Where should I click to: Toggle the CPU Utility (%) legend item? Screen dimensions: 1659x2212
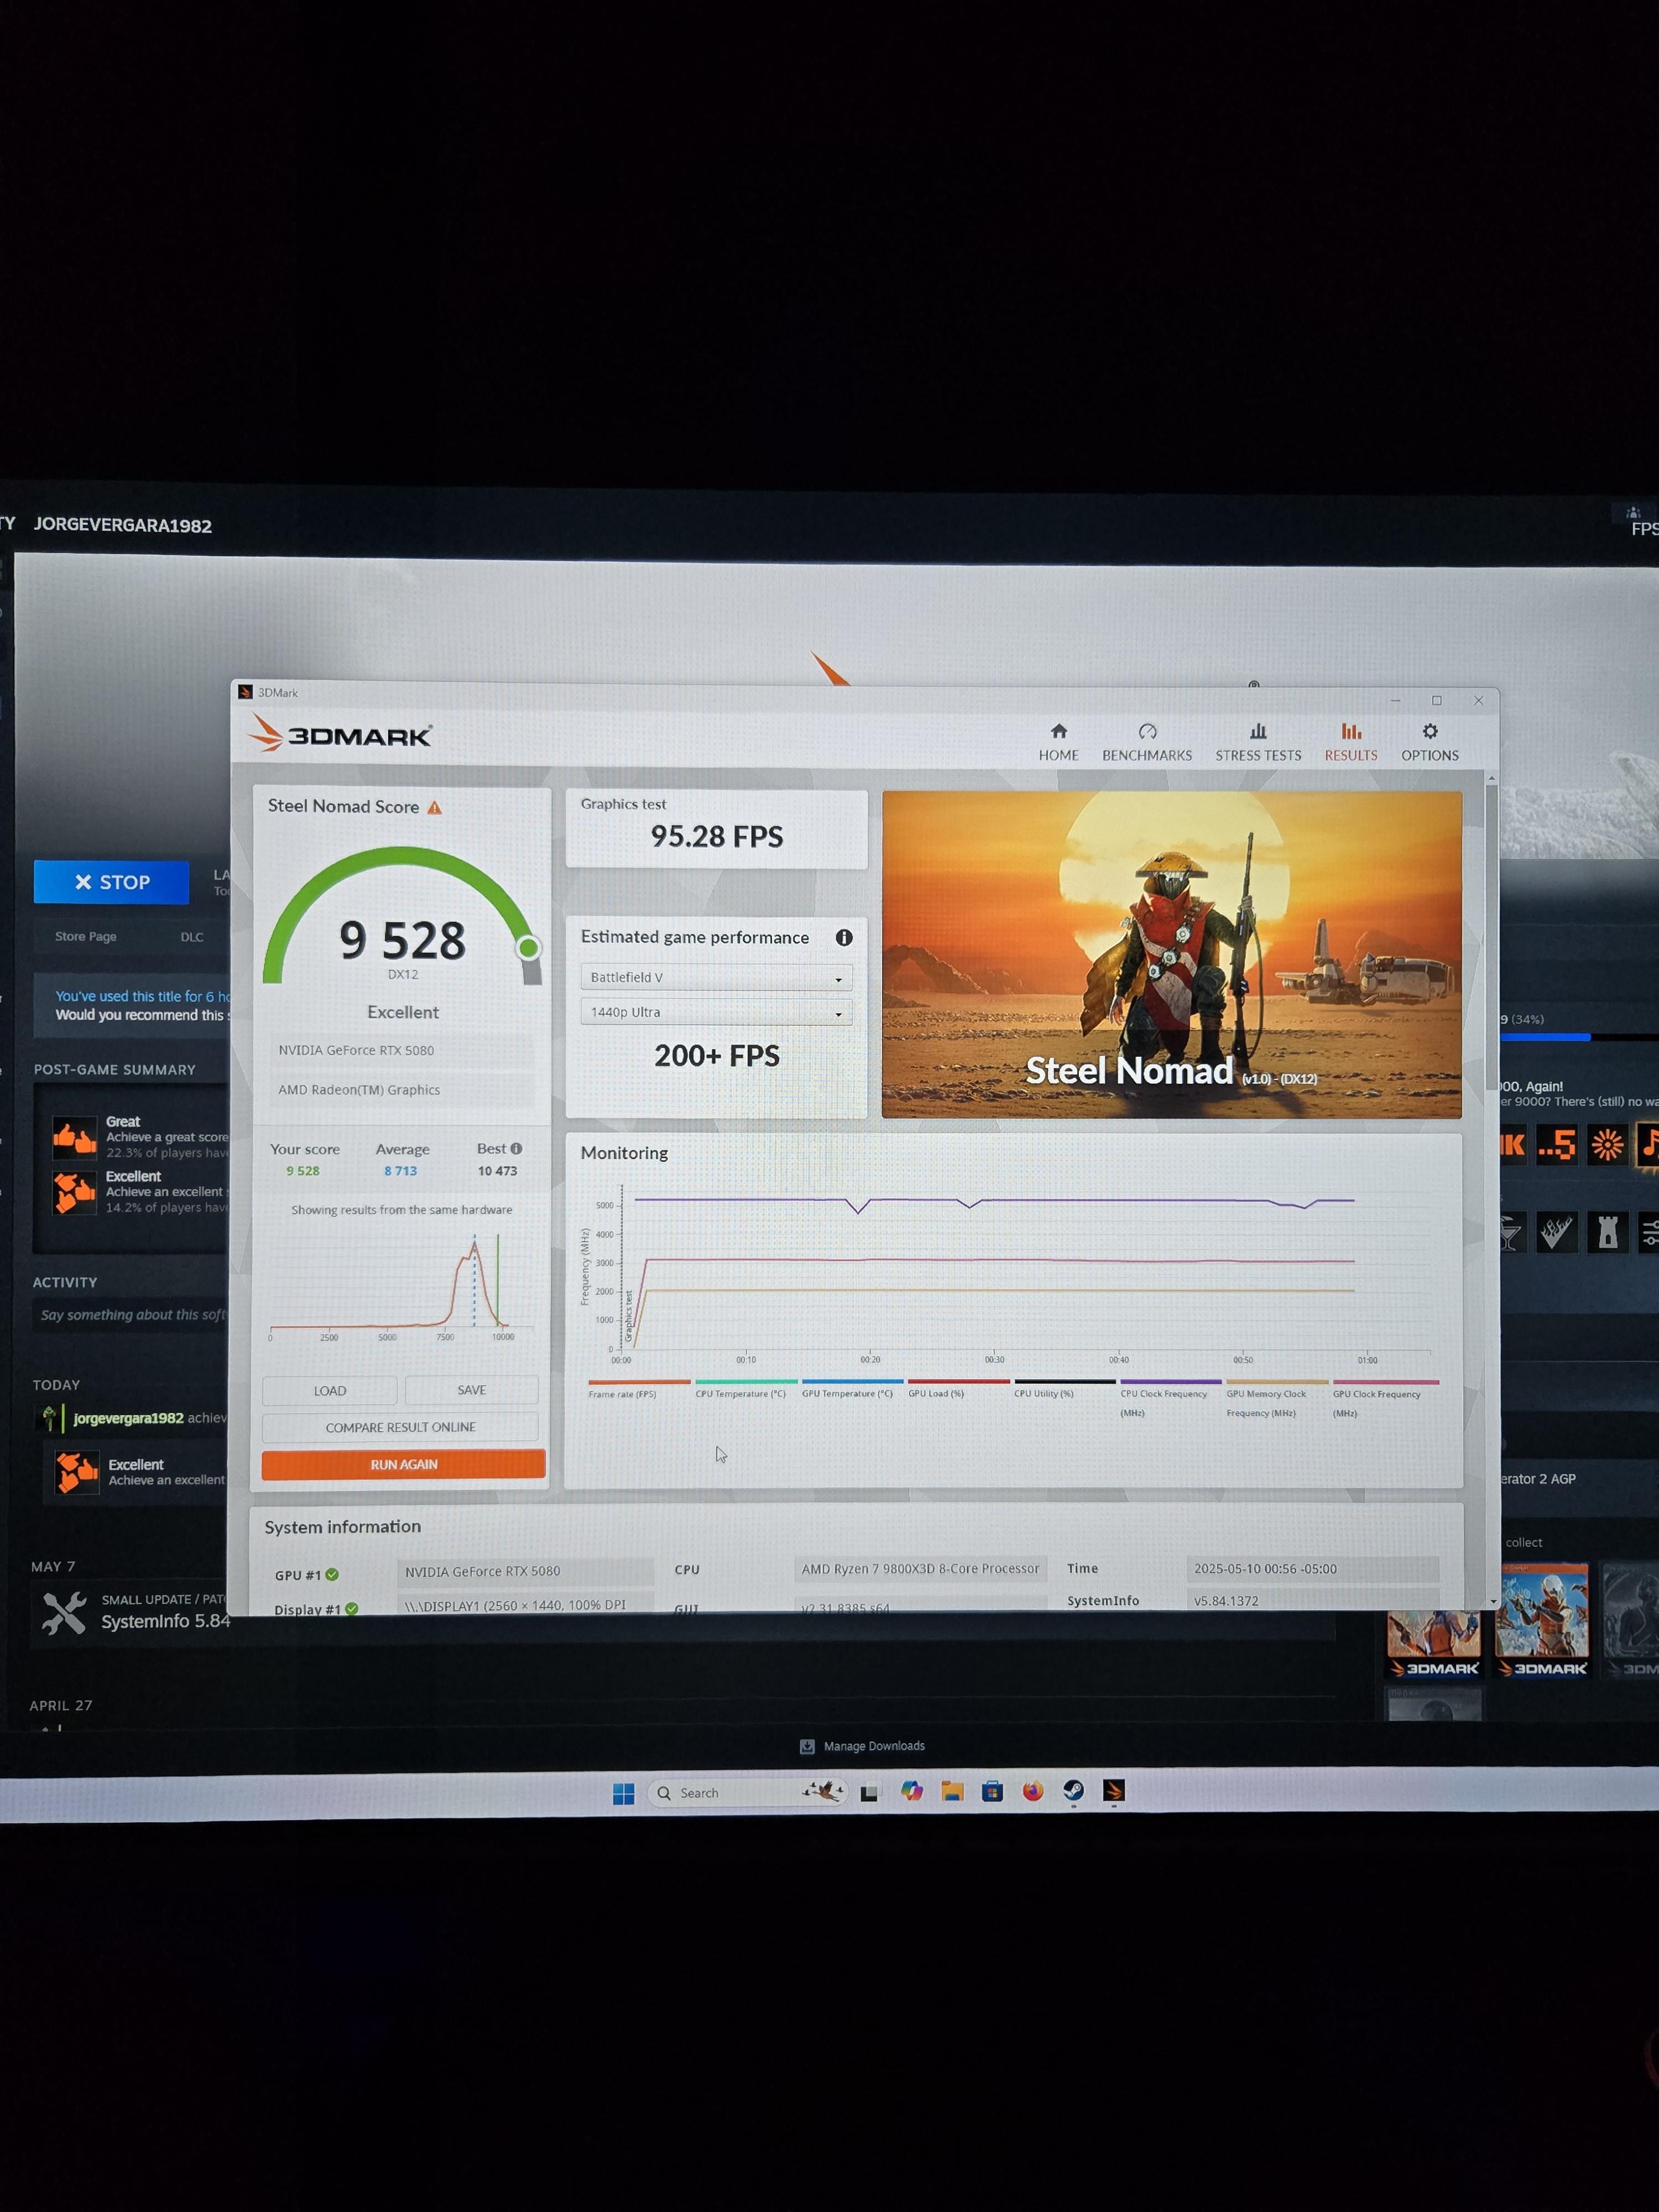tap(1064, 1390)
